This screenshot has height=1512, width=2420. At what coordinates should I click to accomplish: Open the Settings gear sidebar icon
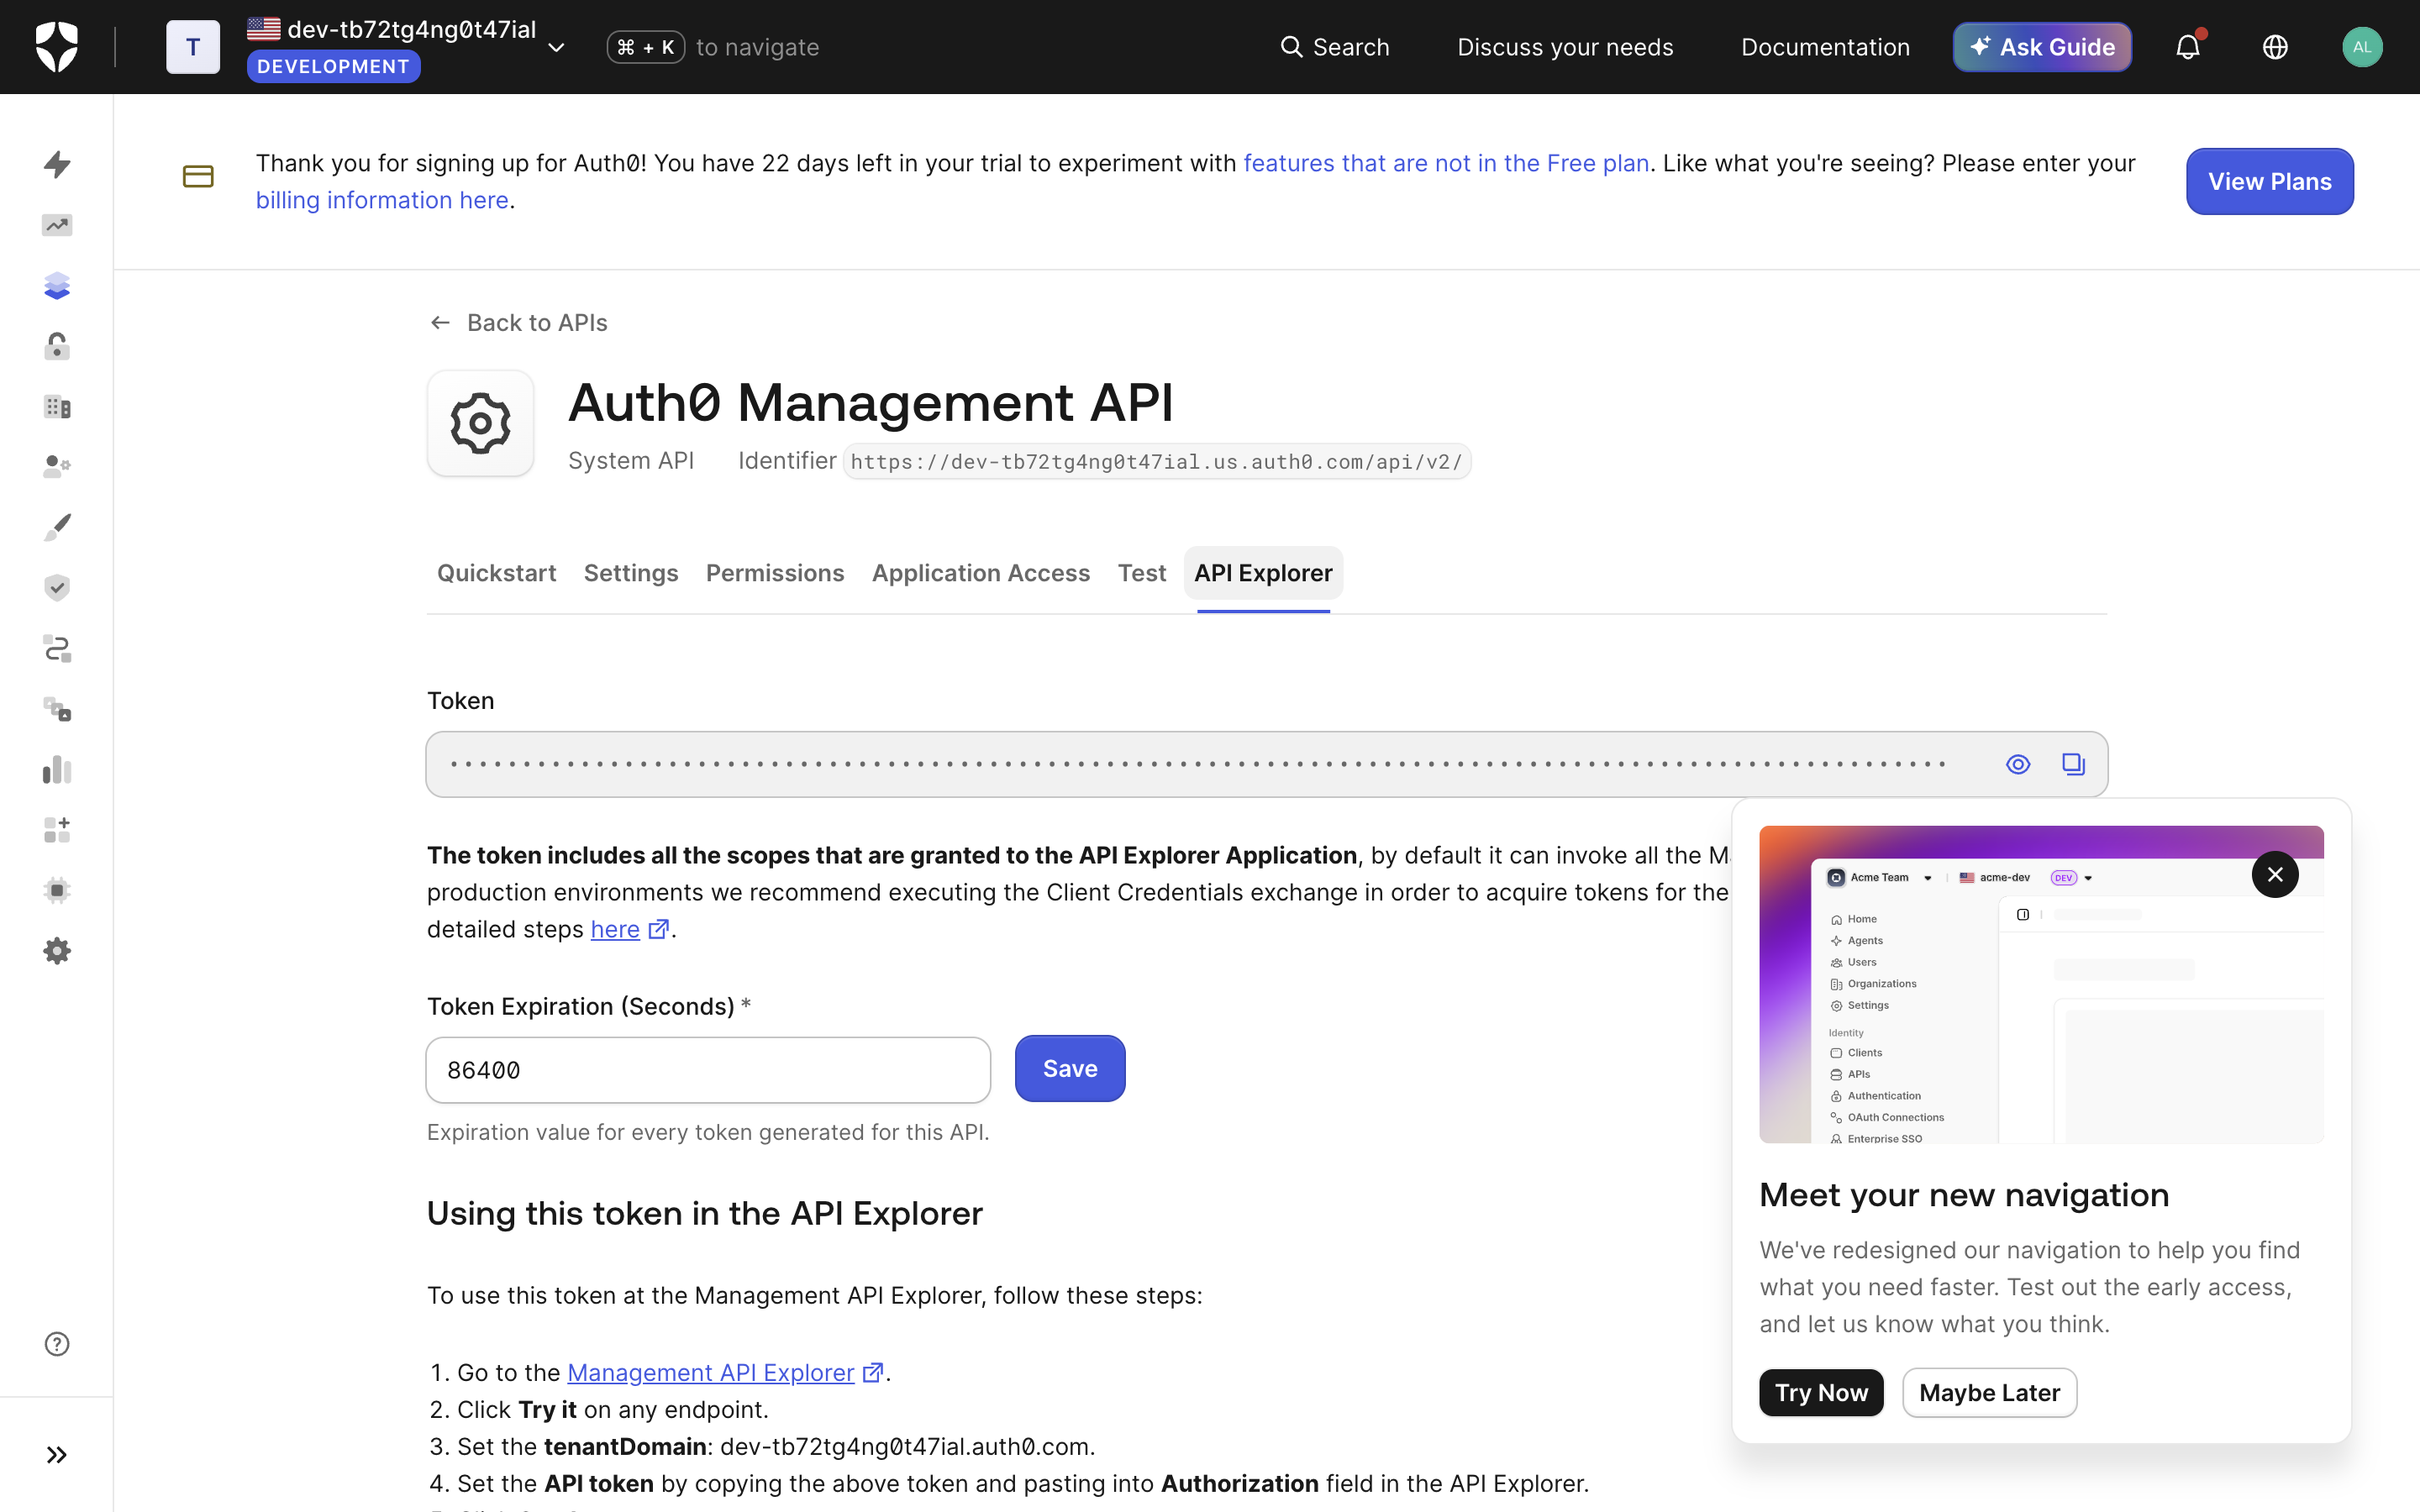[x=57, y=951]
